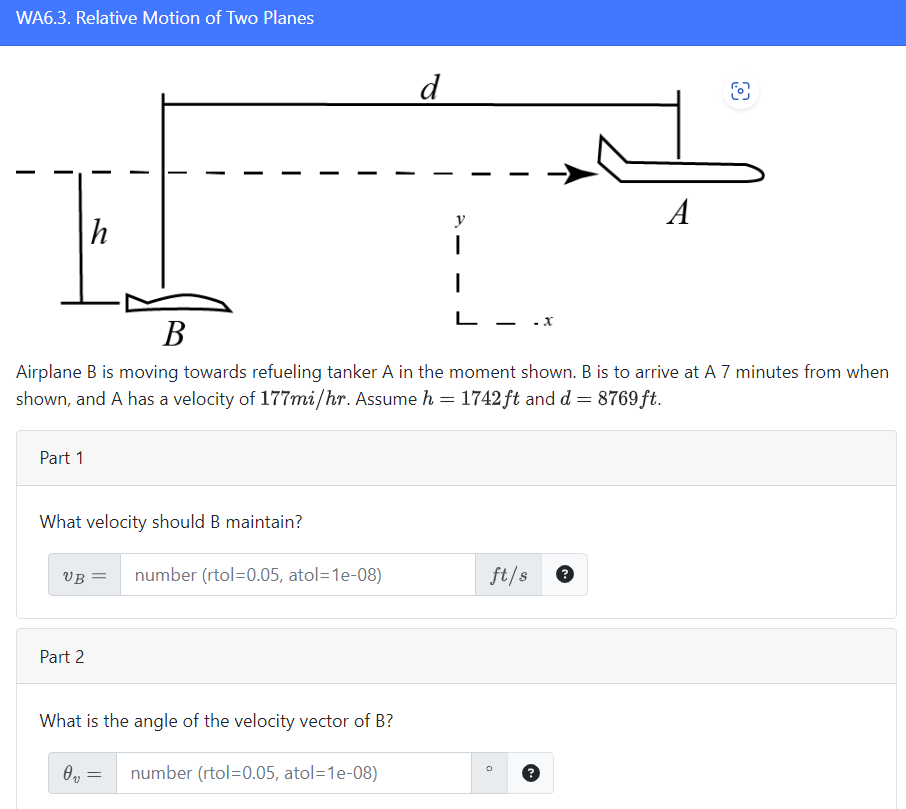Click the vB label beside its input
Screen dimensions: 906x809
tap(84, 574)
